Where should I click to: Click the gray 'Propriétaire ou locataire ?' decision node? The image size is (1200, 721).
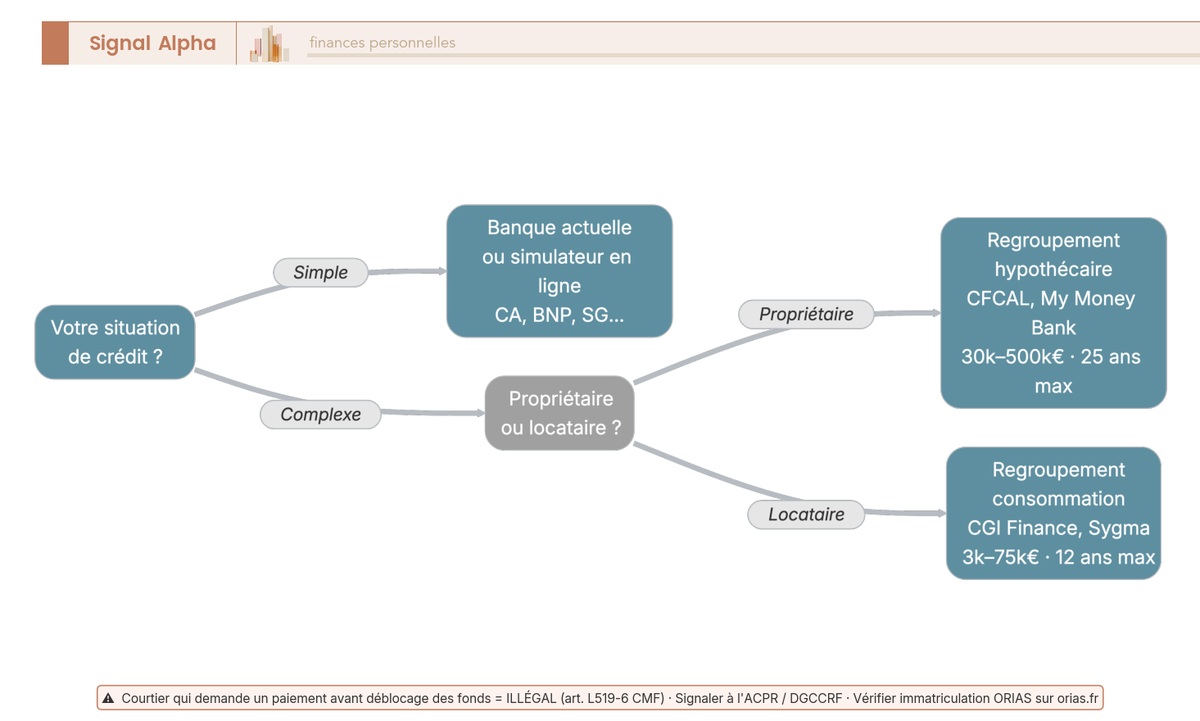click(559, 413)
